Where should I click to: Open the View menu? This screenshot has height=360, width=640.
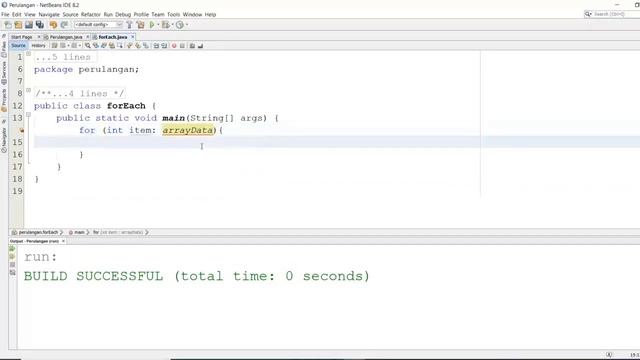click(30, 14)
